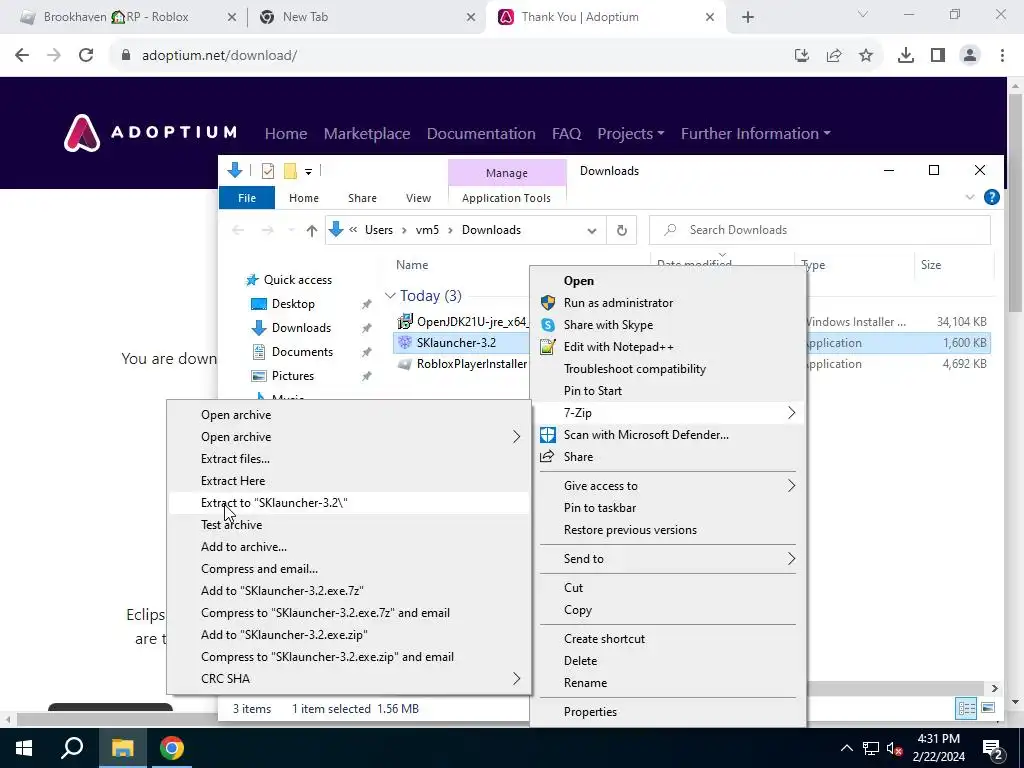This screenshot has width=1024, height=768.
Task: Open taskbar search magnifier
Action: point(72,748)
